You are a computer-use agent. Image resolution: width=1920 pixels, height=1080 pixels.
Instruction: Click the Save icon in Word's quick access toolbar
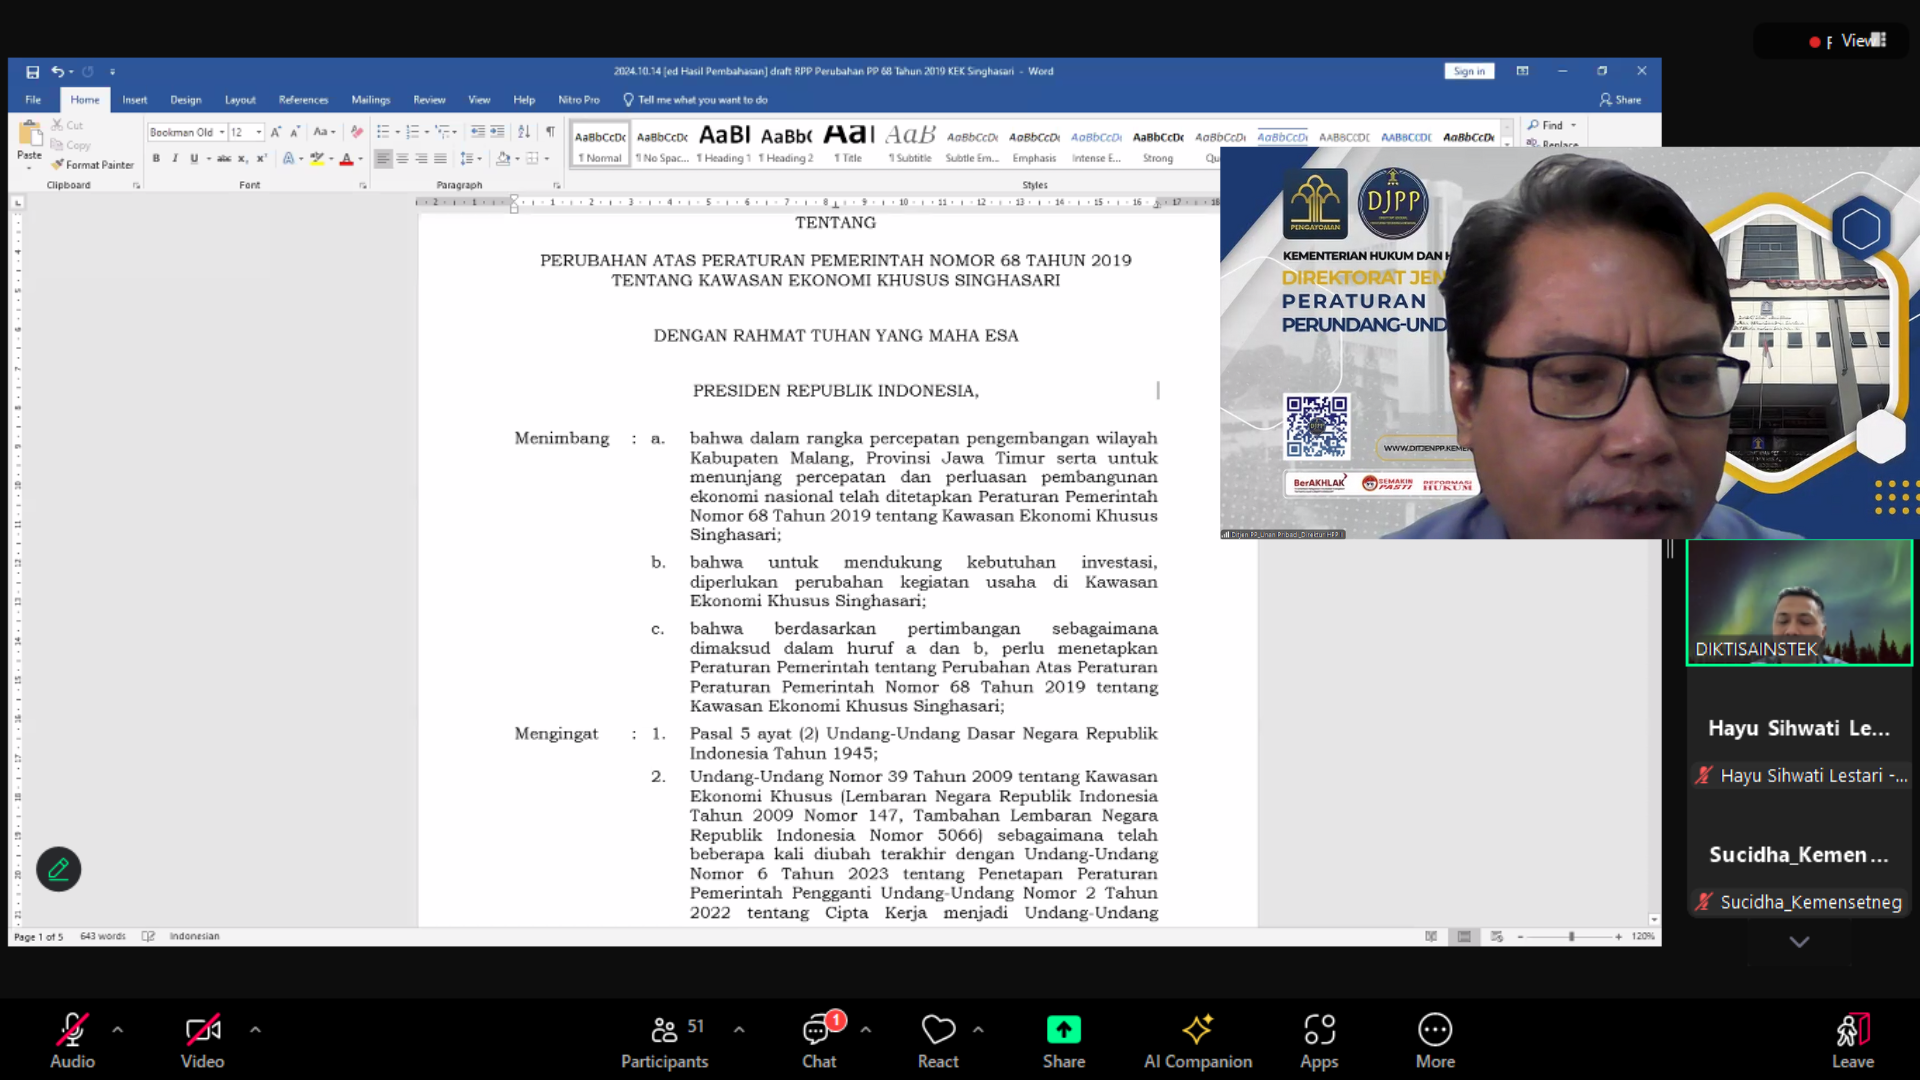[32, 72]
